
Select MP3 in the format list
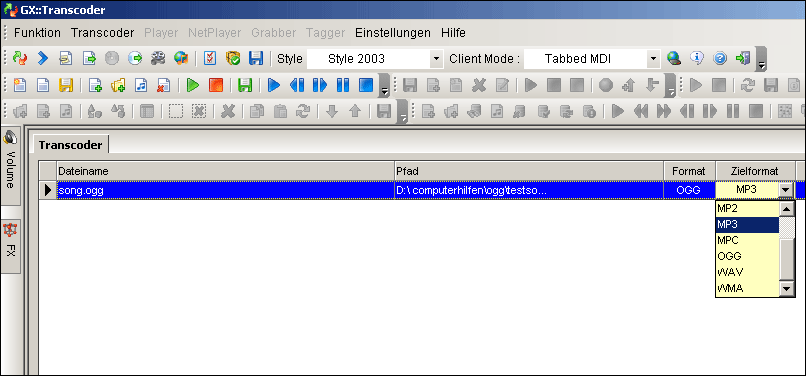(x=747, y=224)
